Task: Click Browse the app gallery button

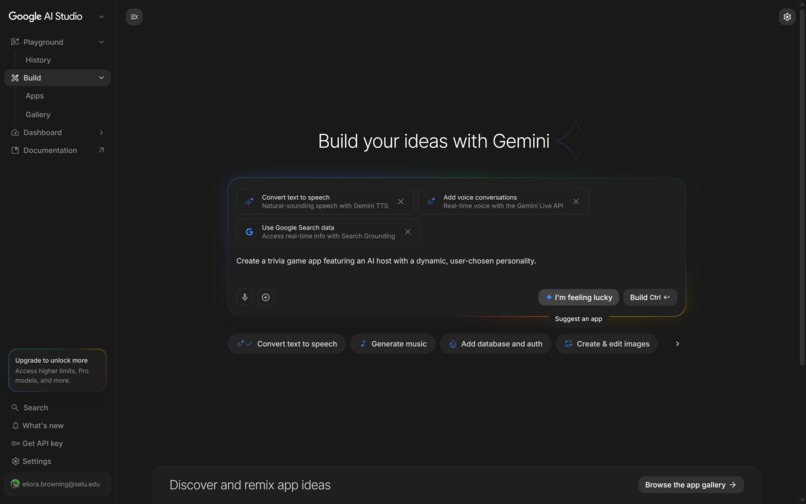Action: pos(691,484)
